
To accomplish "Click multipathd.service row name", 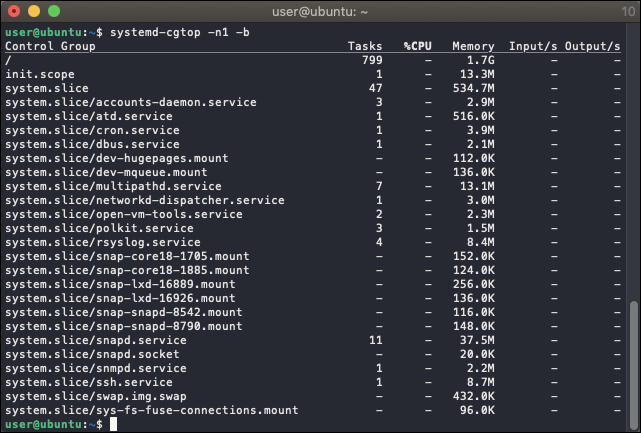I will (113, 186).
